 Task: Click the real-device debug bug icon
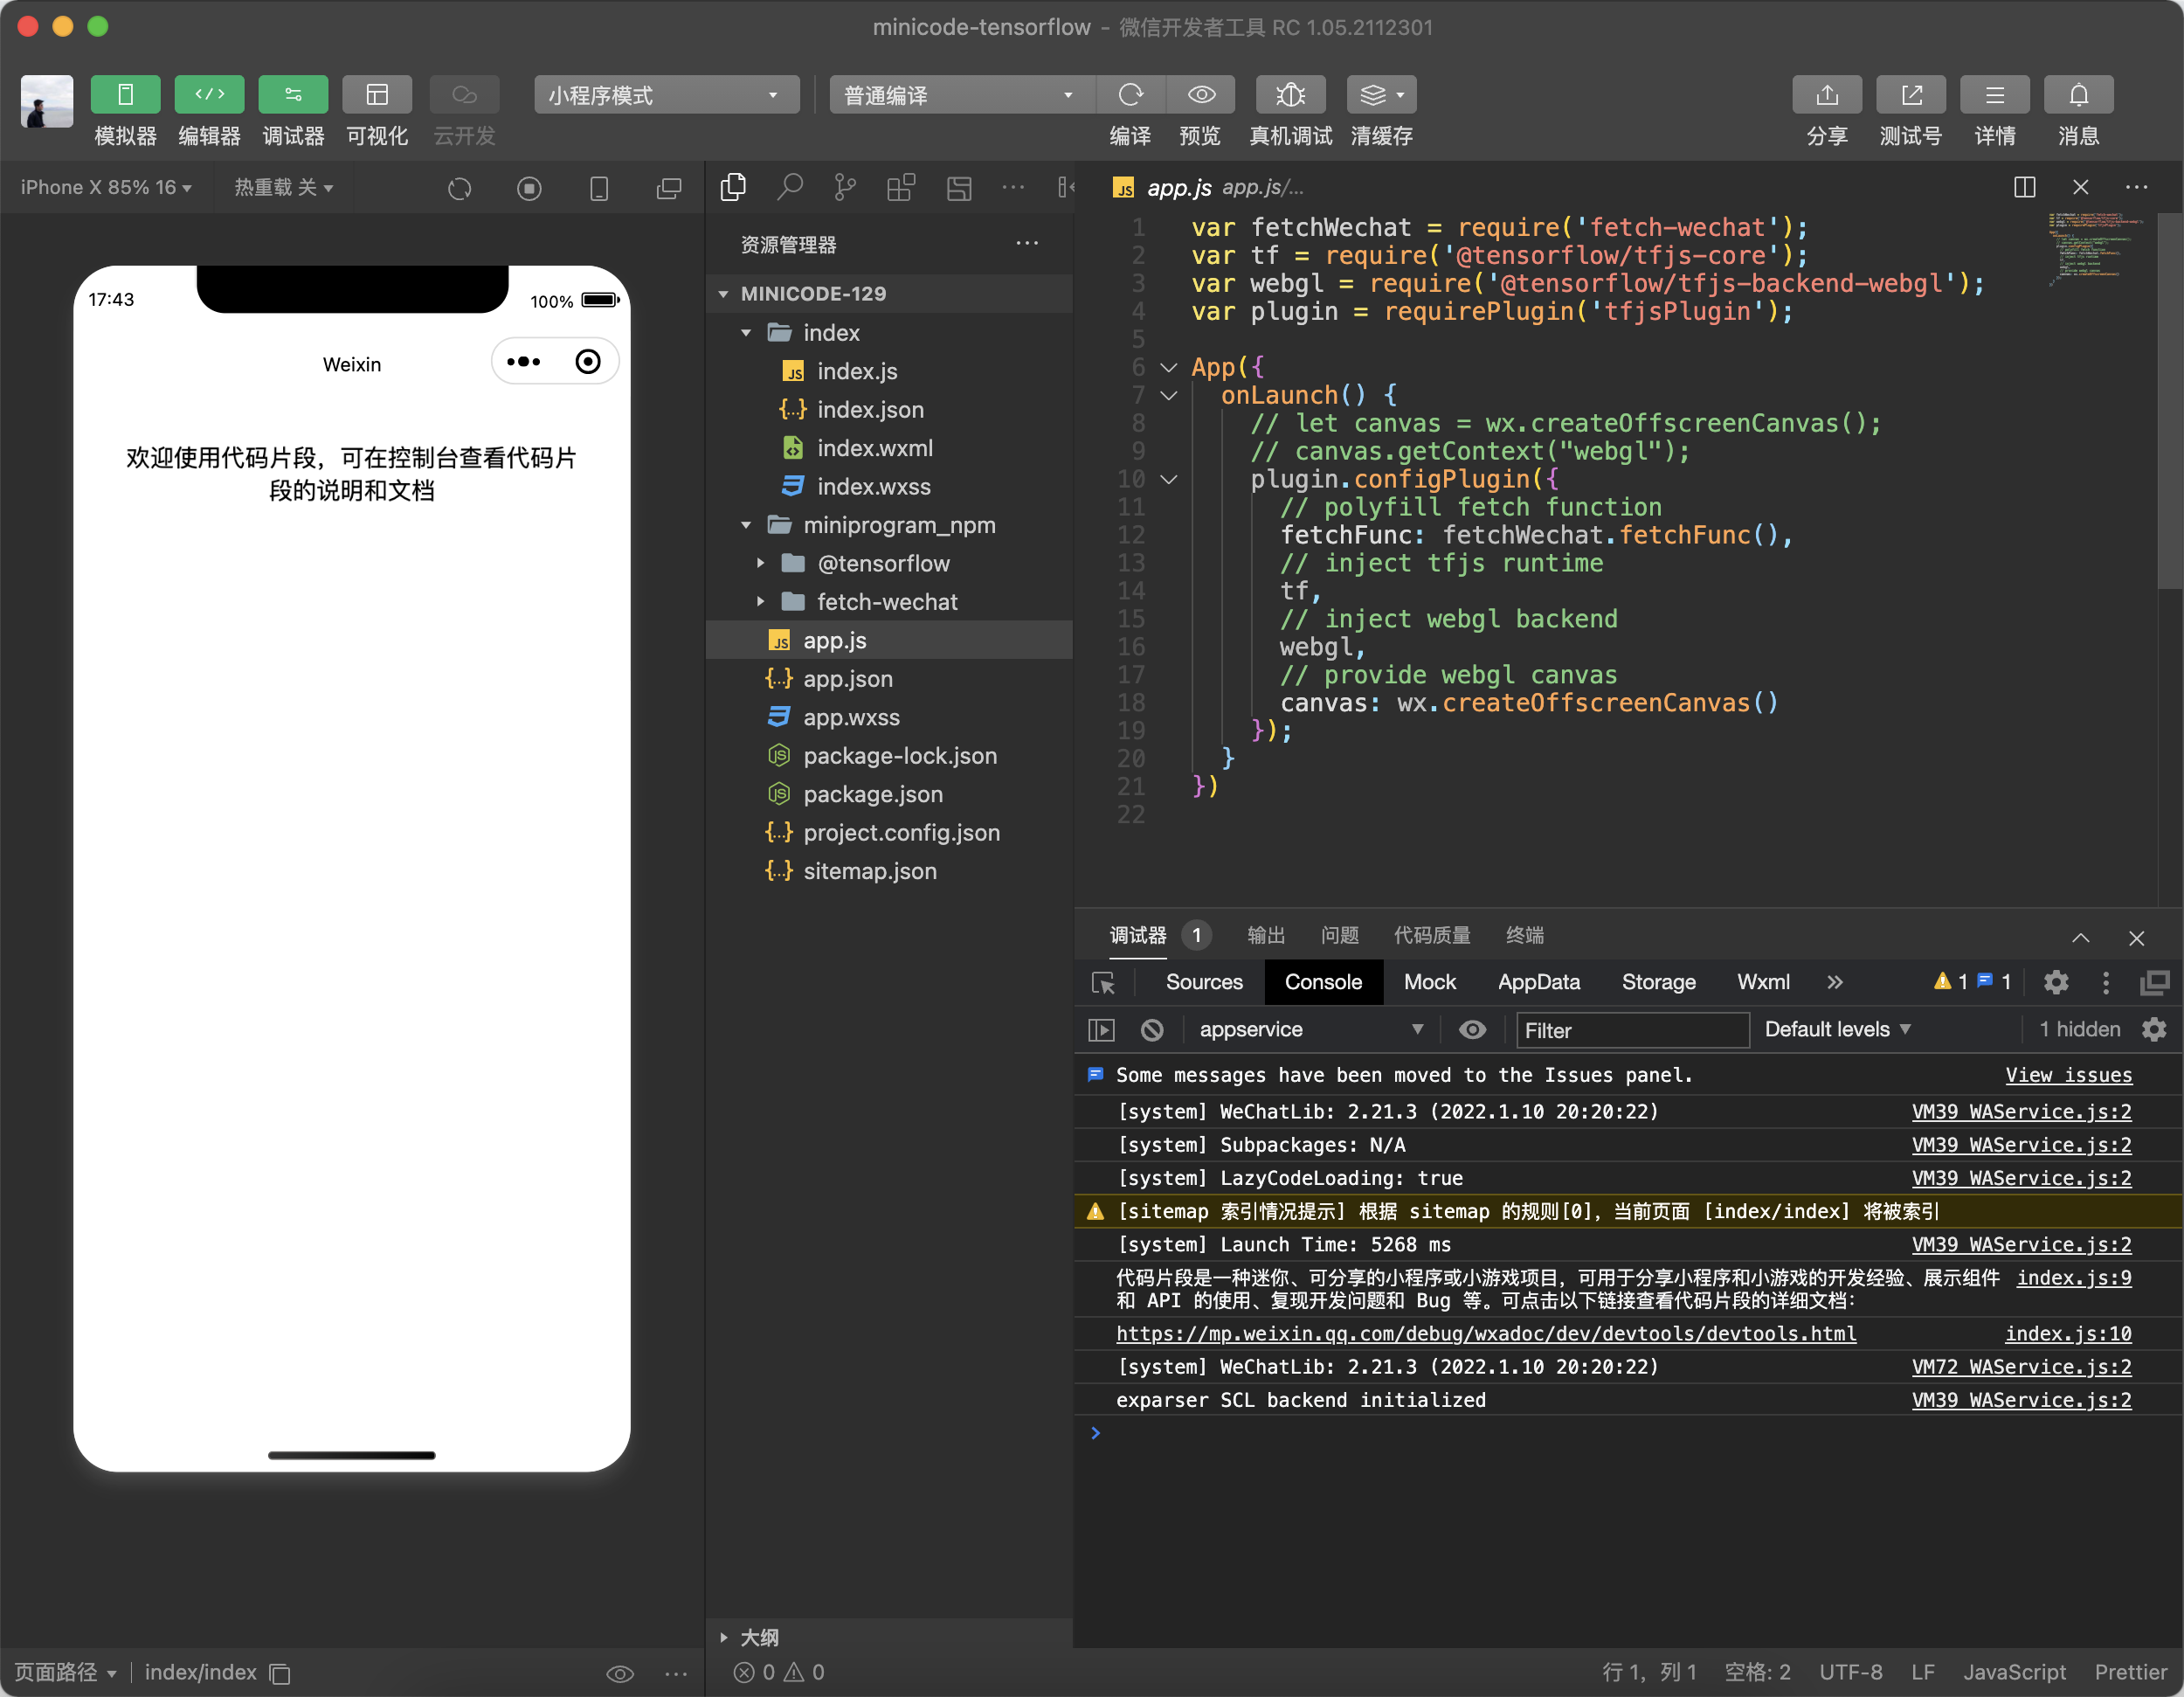point(1289,95)
